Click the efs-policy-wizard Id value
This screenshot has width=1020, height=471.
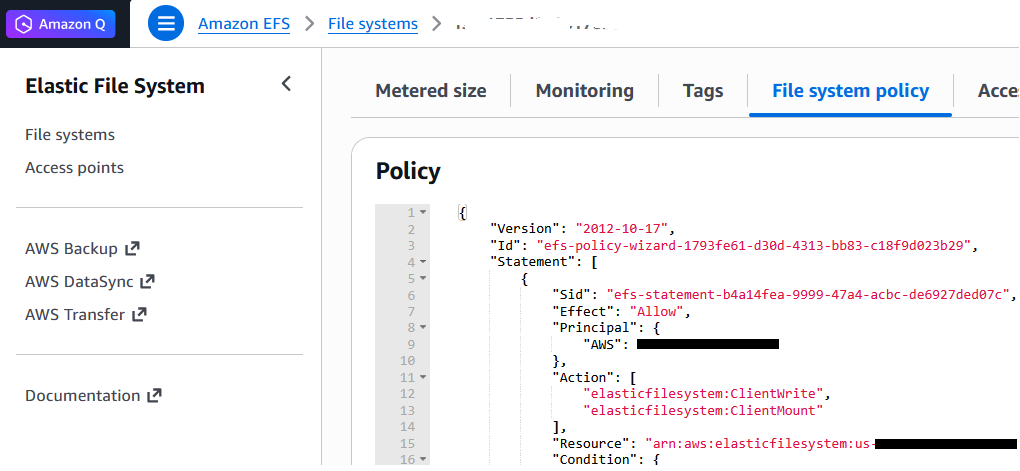(x=754, y=245)
